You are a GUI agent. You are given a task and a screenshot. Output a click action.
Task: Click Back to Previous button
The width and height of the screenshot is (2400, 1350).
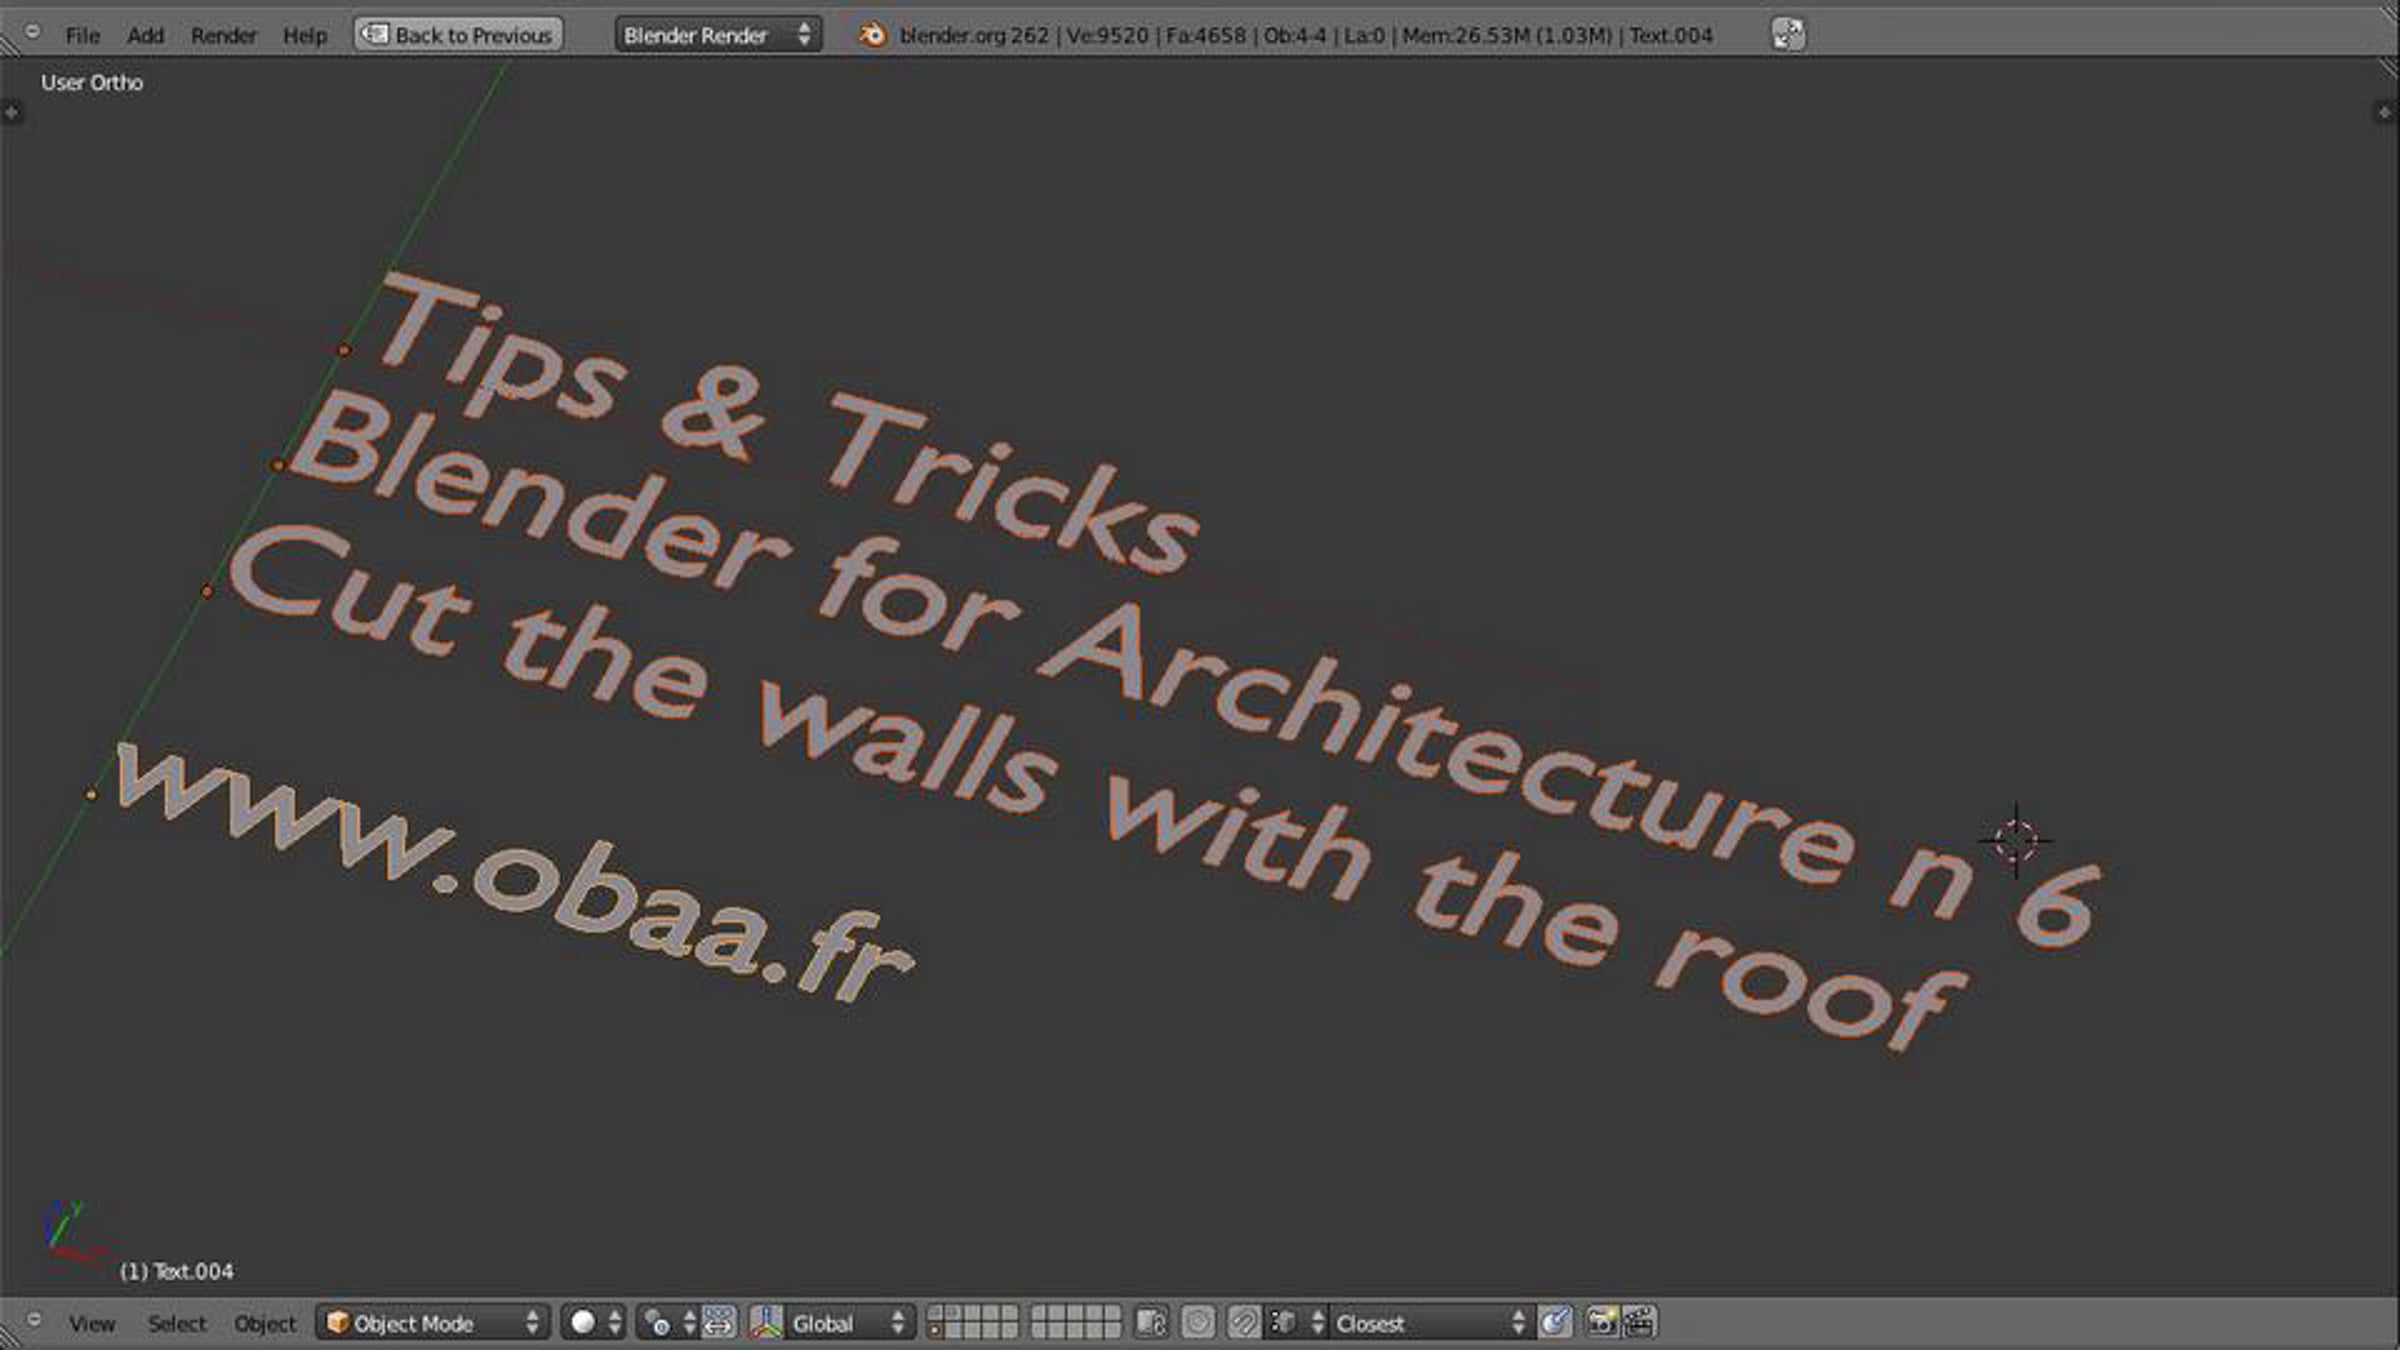point(459,35)
